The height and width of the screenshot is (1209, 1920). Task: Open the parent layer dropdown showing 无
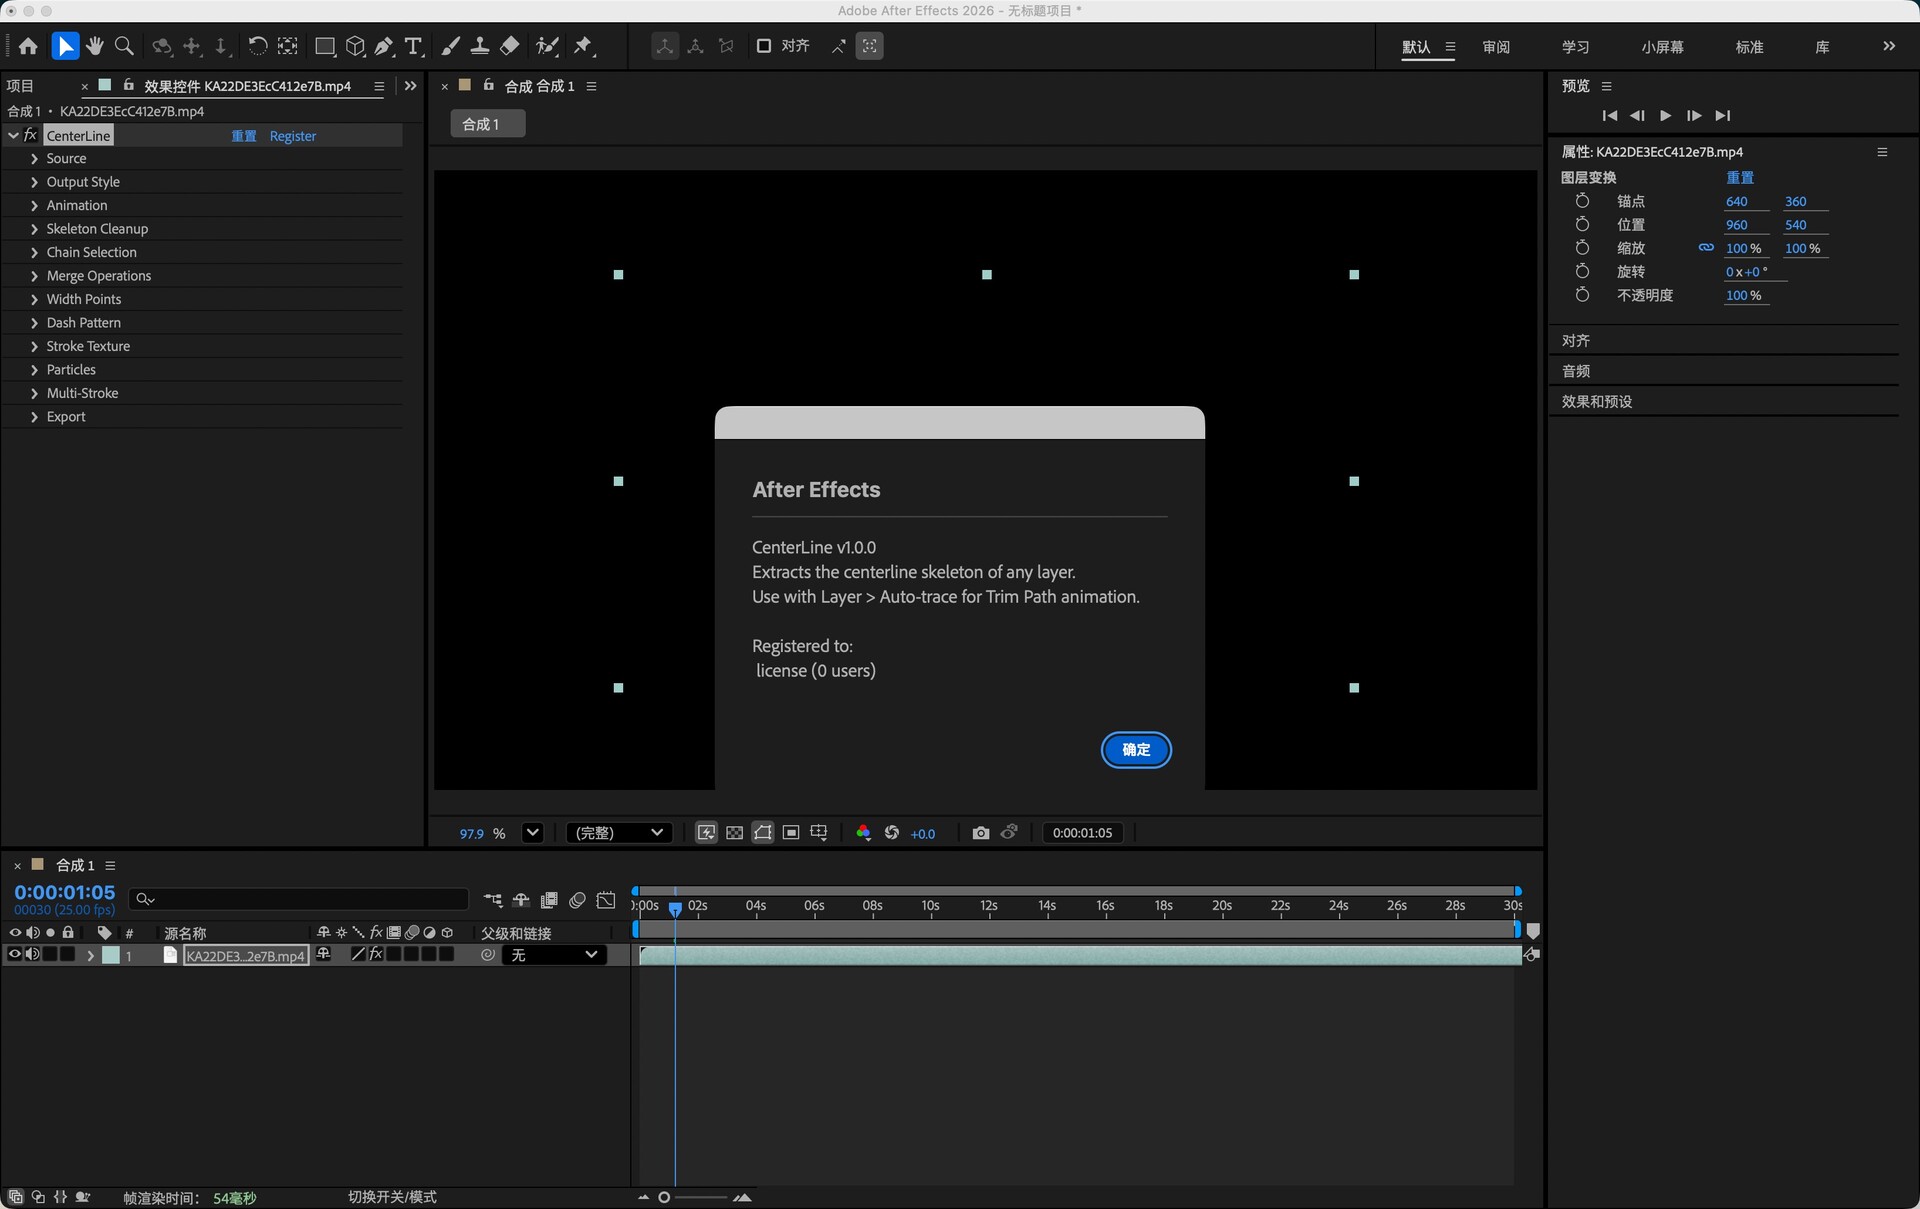(x=555, y=955)
